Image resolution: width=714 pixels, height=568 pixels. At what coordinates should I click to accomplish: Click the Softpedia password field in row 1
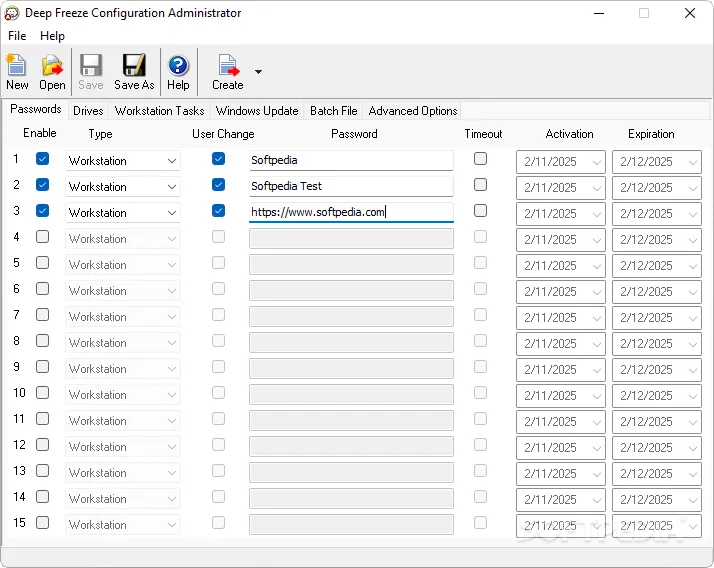click(x=351, y=160)
